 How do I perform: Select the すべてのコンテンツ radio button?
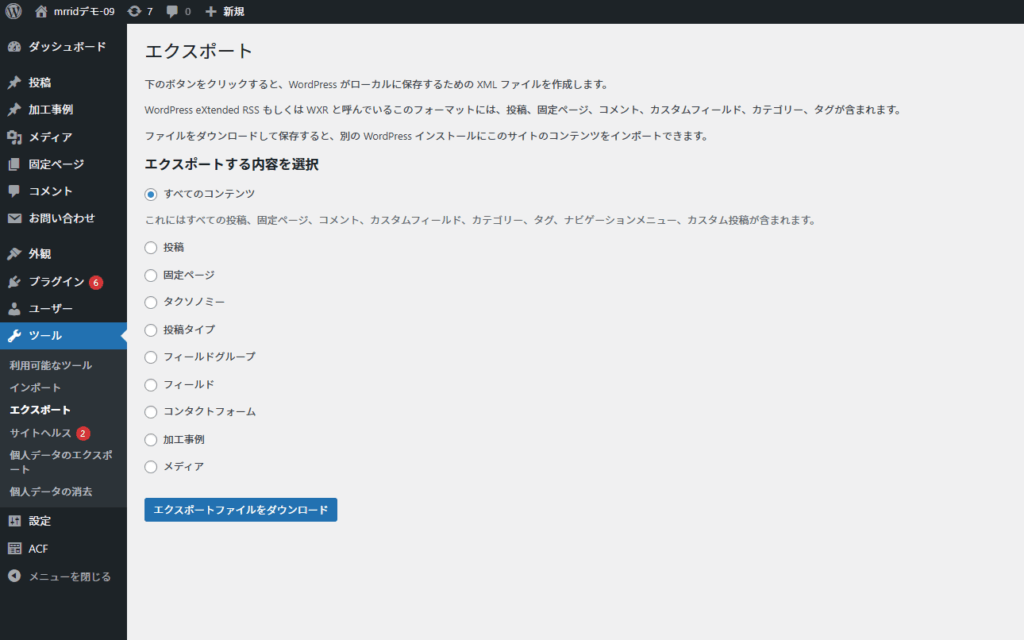click(x=151, y=194)
